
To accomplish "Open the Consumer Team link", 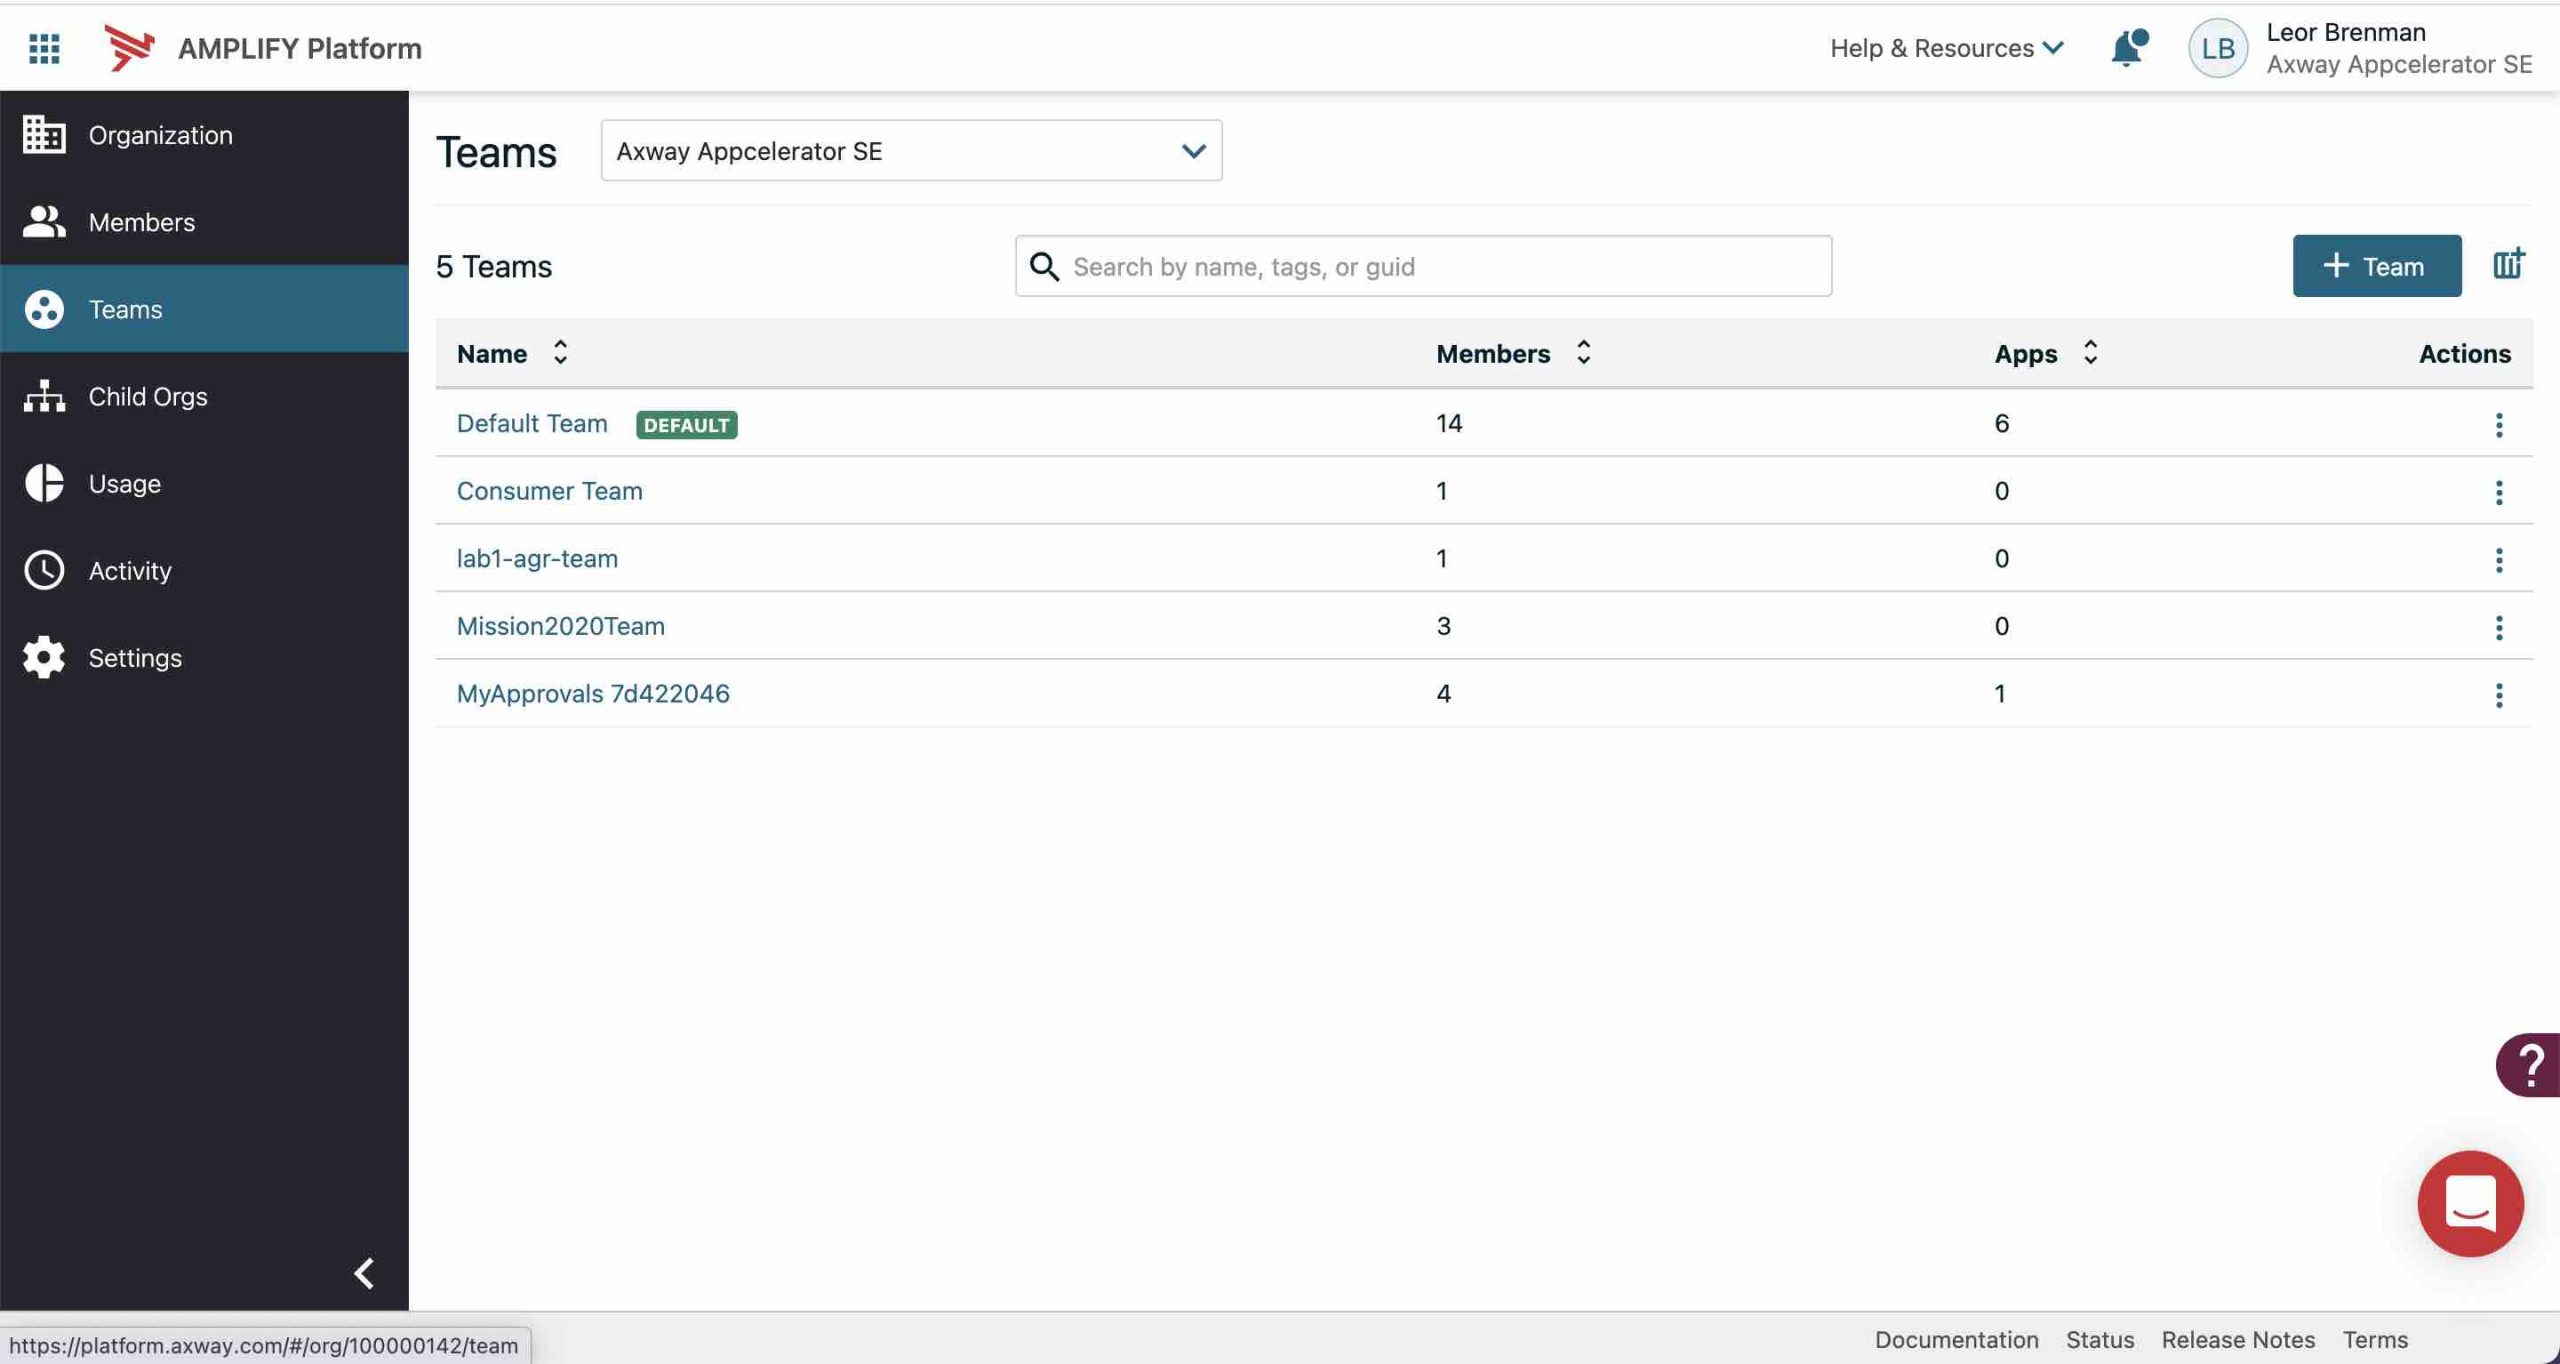I will click(x=549, y=491).
